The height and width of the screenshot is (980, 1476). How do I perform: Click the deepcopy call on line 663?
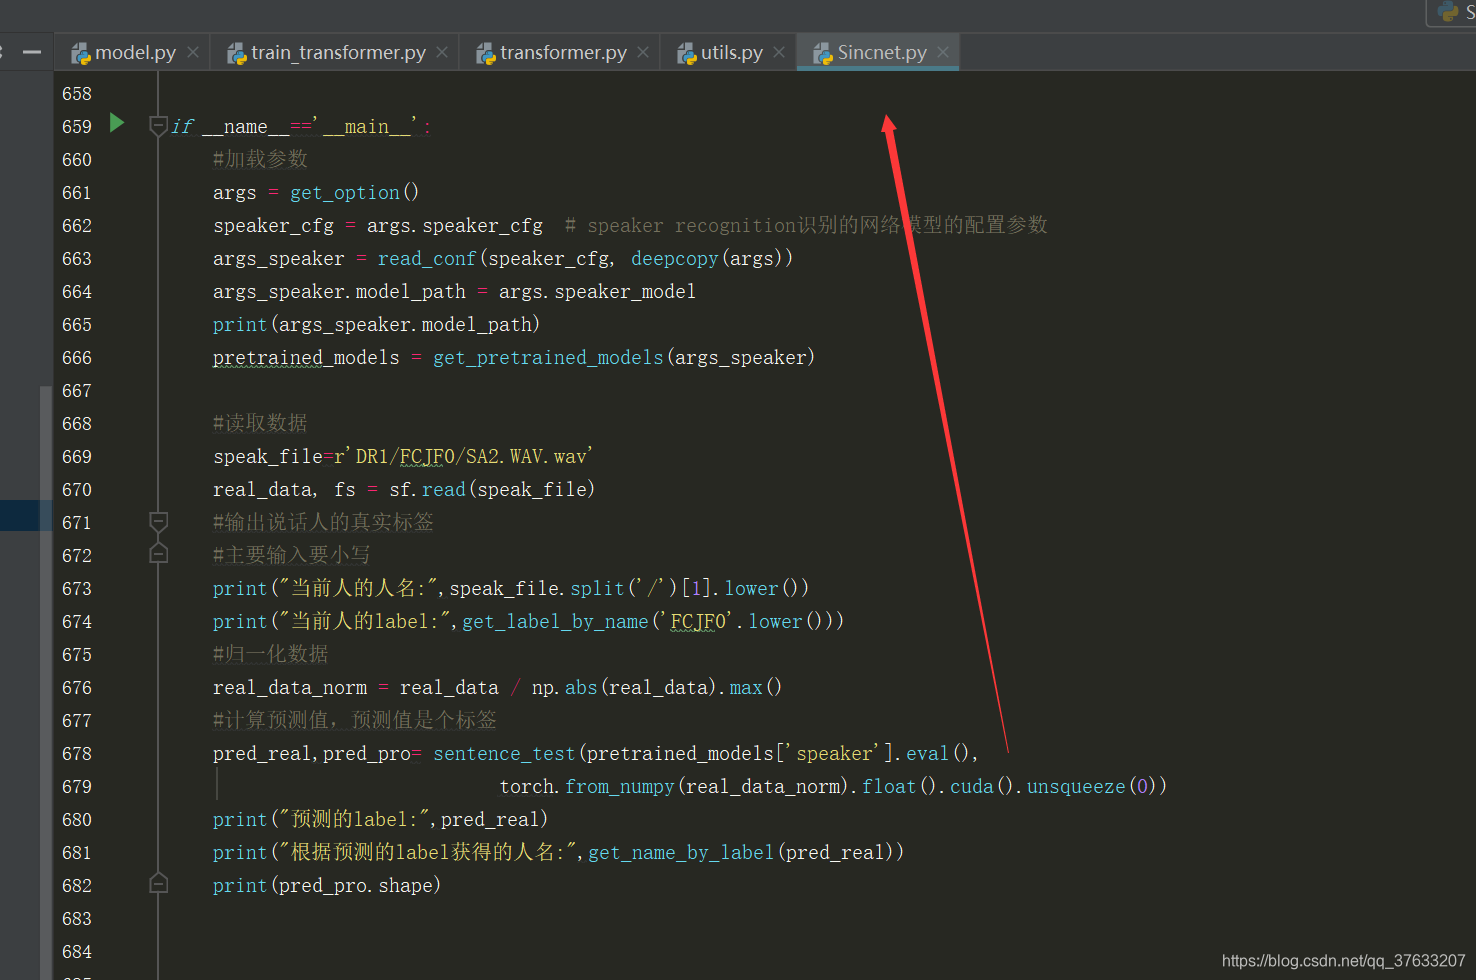click(675, 258)
